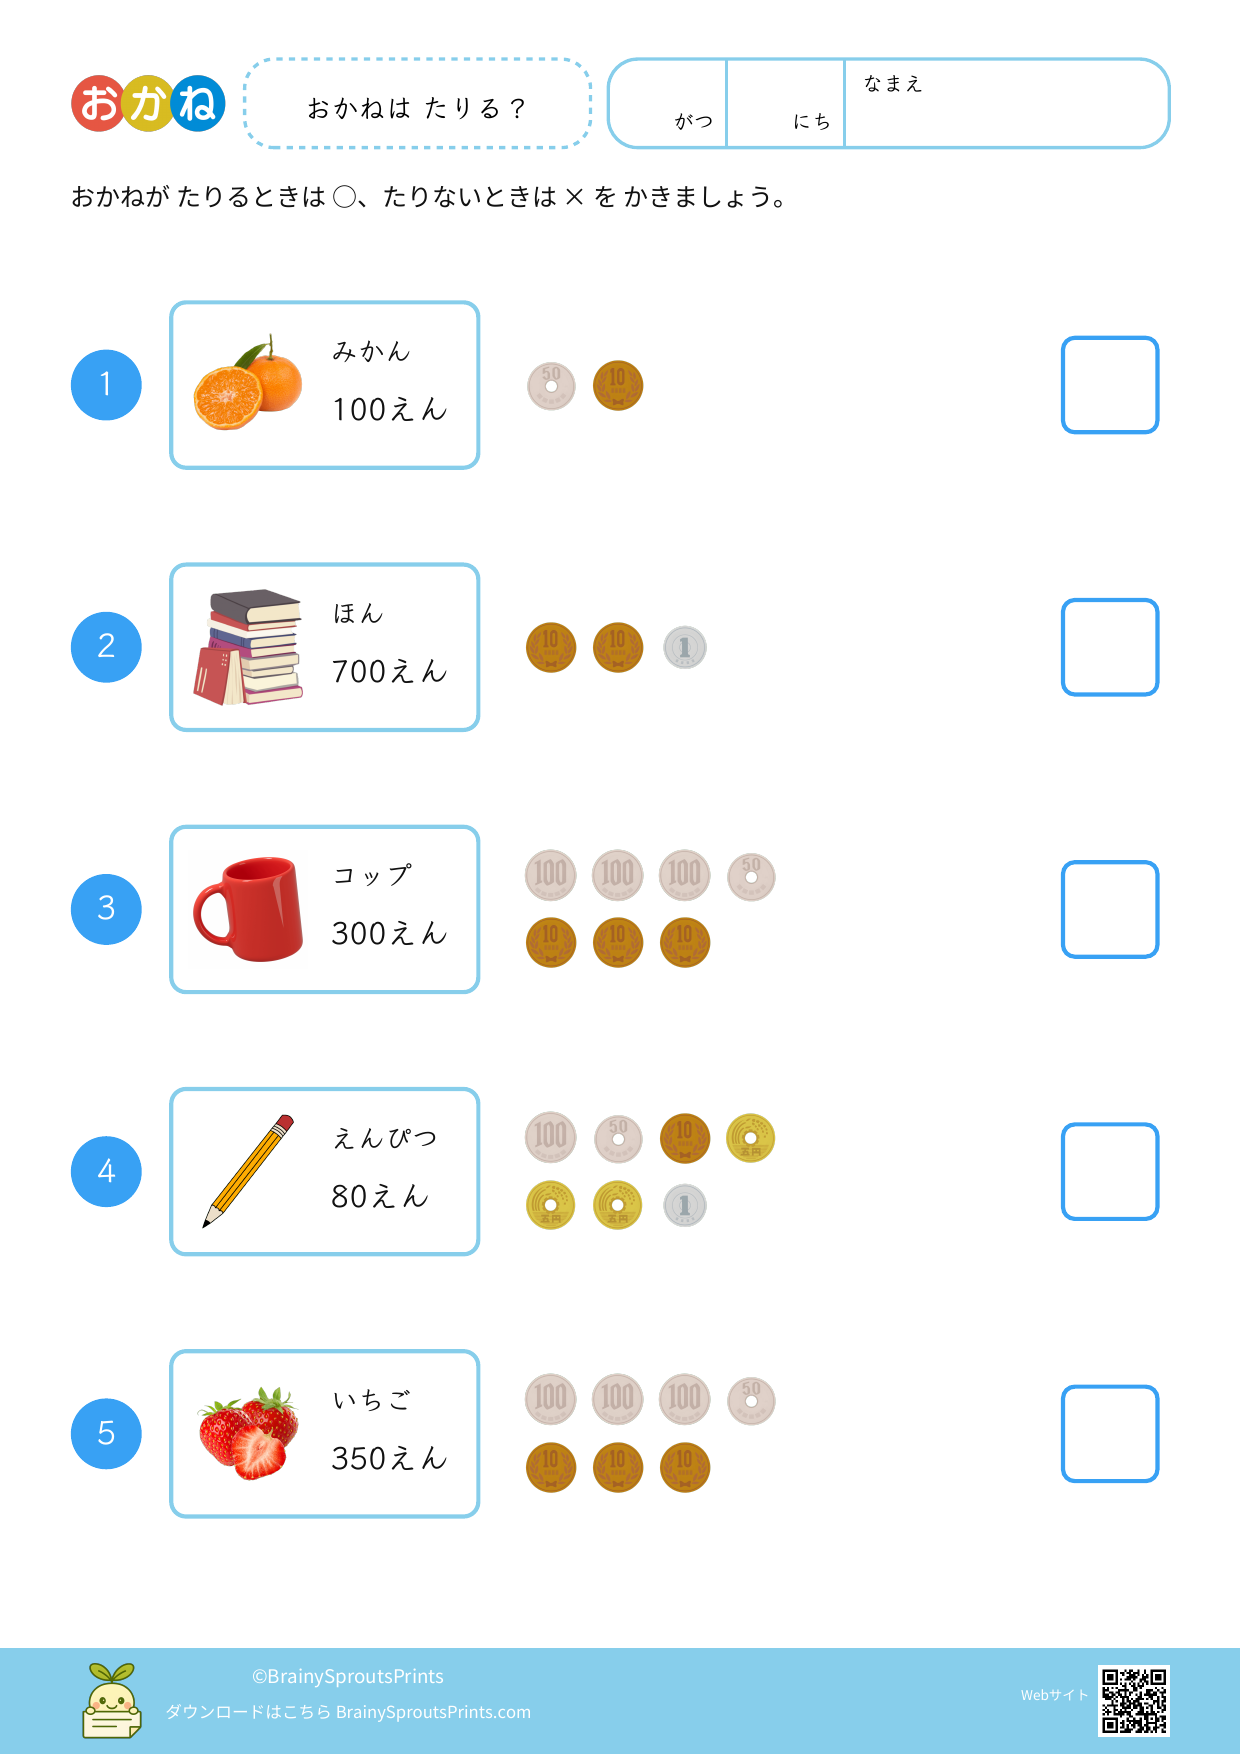Image resolution: width=1241 pixels, height=1754 pixels.
Task: Mark the answer box for question 5
Action: [1110, 1433]
